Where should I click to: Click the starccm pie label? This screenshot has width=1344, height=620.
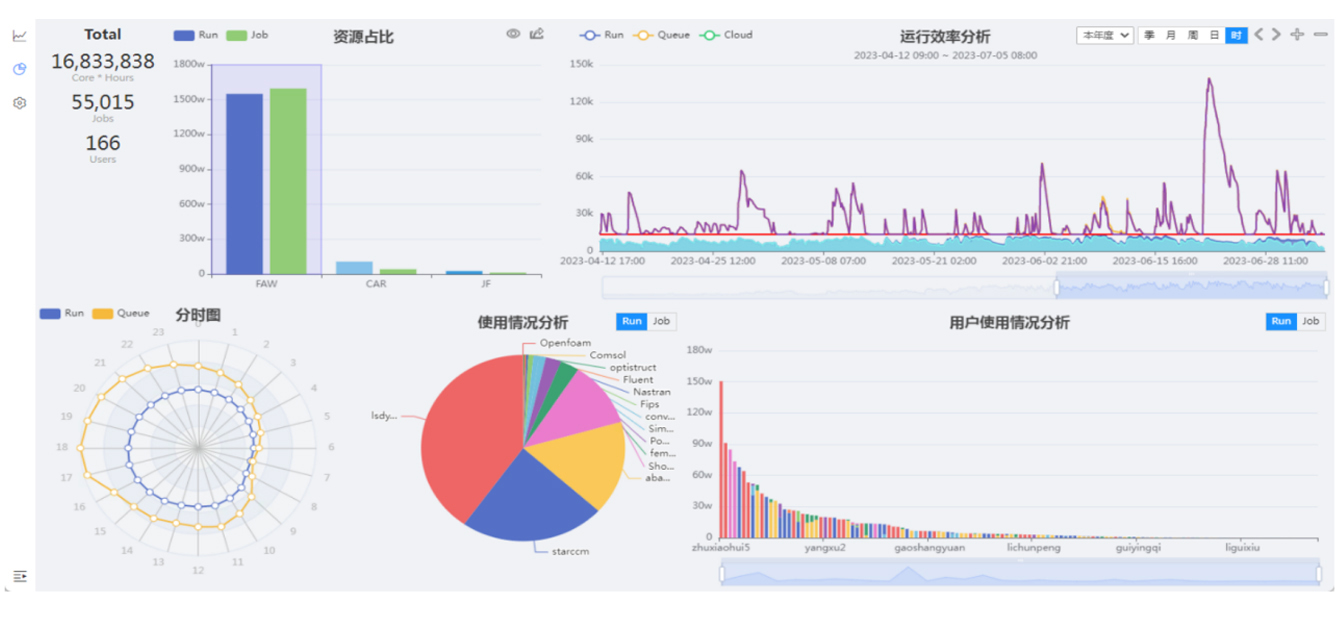(x=570, y=551)
